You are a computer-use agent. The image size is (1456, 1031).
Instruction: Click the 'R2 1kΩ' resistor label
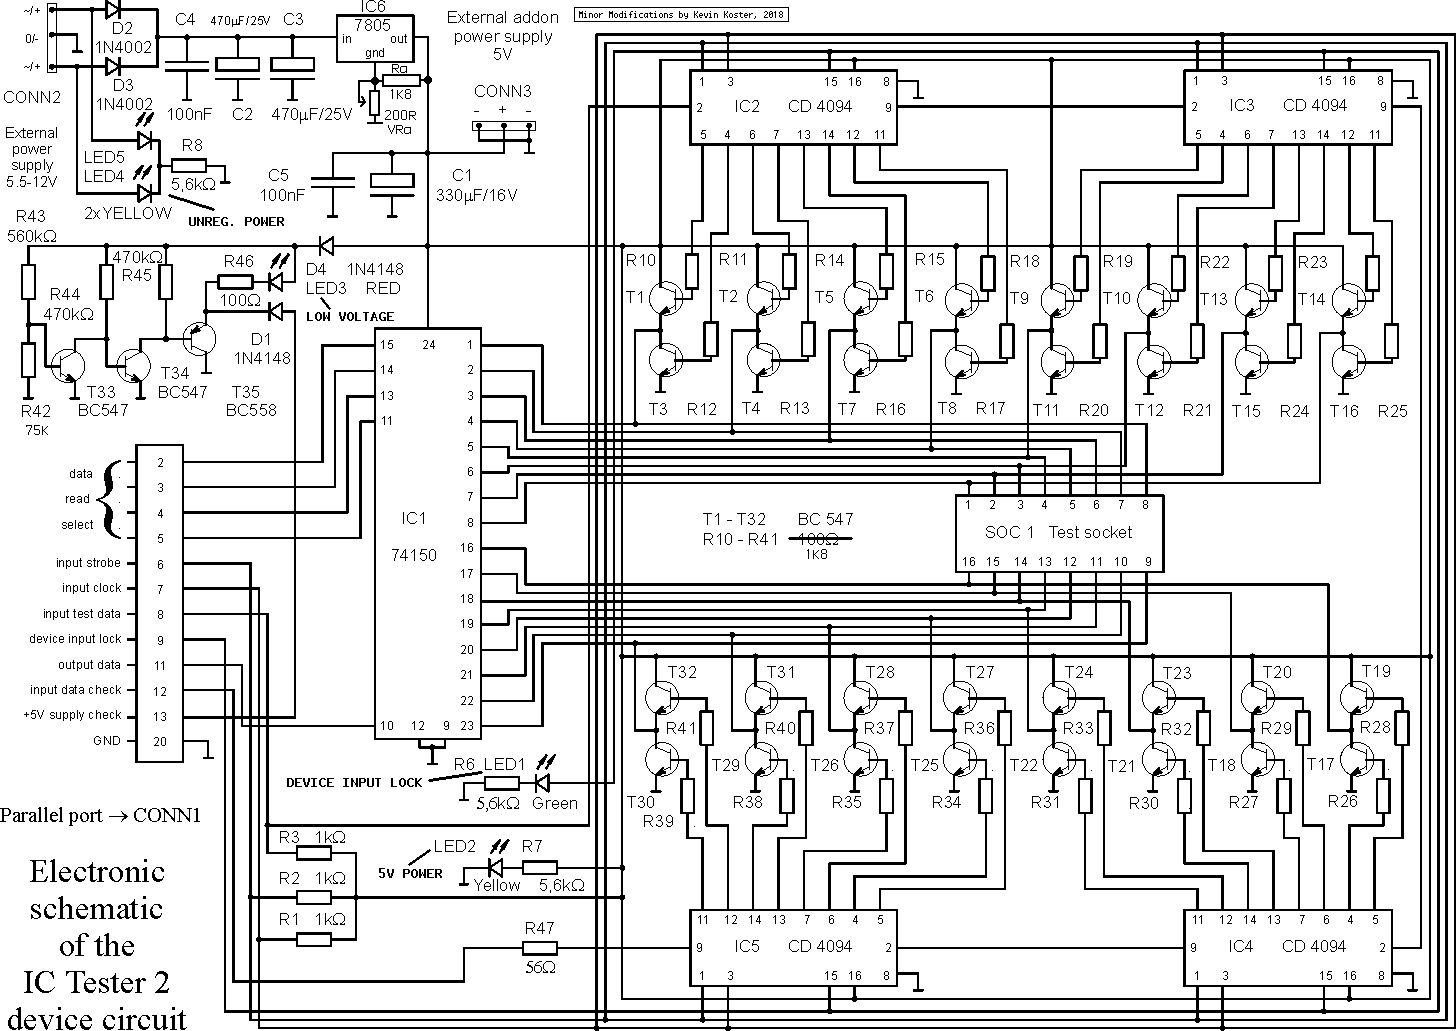pos(311,877)
